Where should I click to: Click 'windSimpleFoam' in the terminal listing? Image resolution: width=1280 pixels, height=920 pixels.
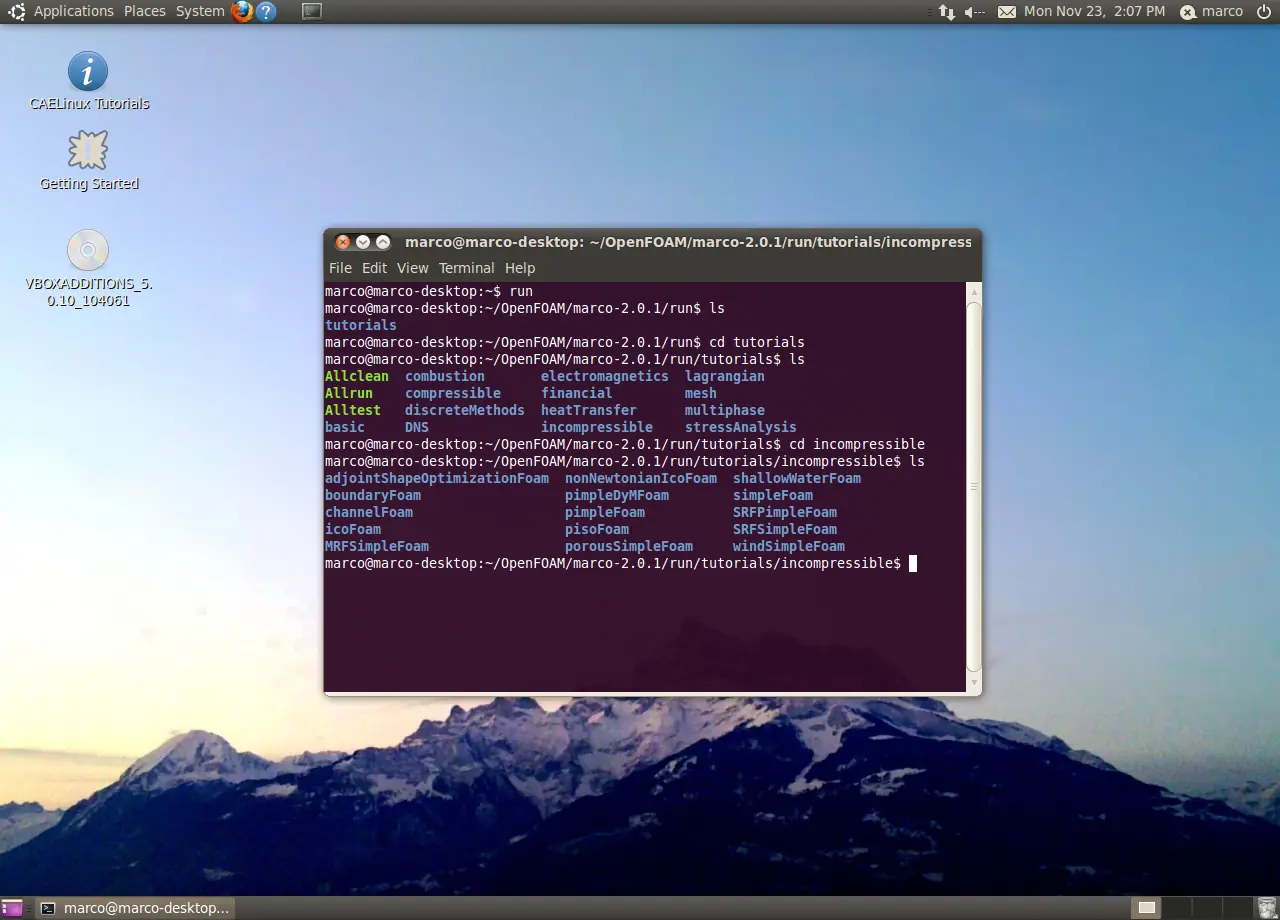[x=789, y=547]
